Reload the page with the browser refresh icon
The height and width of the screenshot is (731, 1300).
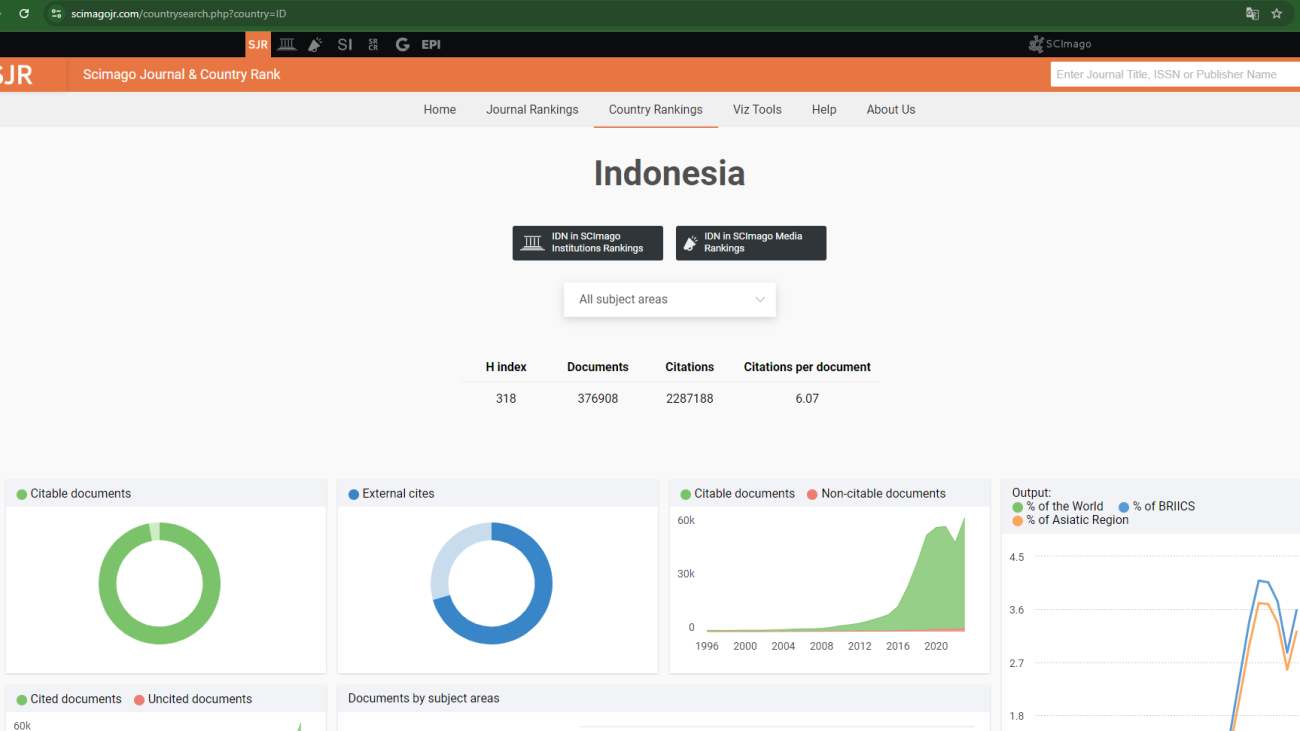pos(24,14)
